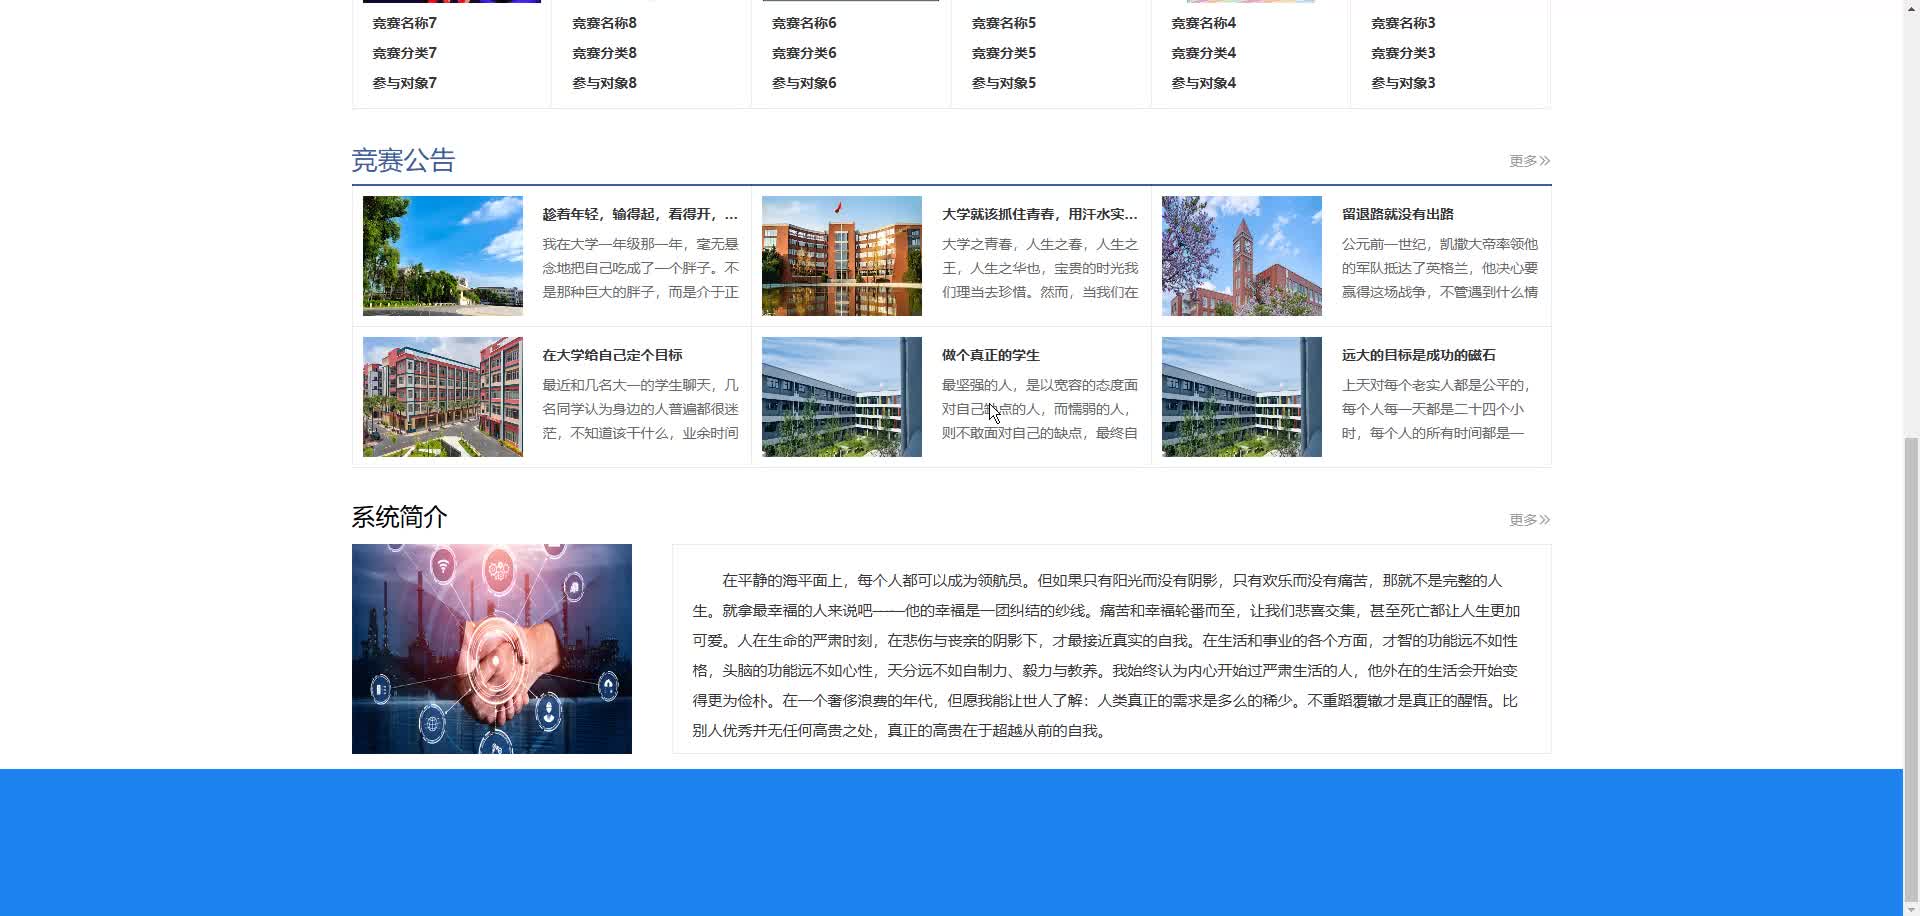This screenshot has height=916, width=1920.
Task: Click the page vertical scrollbar thumb
Action: point(1911,667)
